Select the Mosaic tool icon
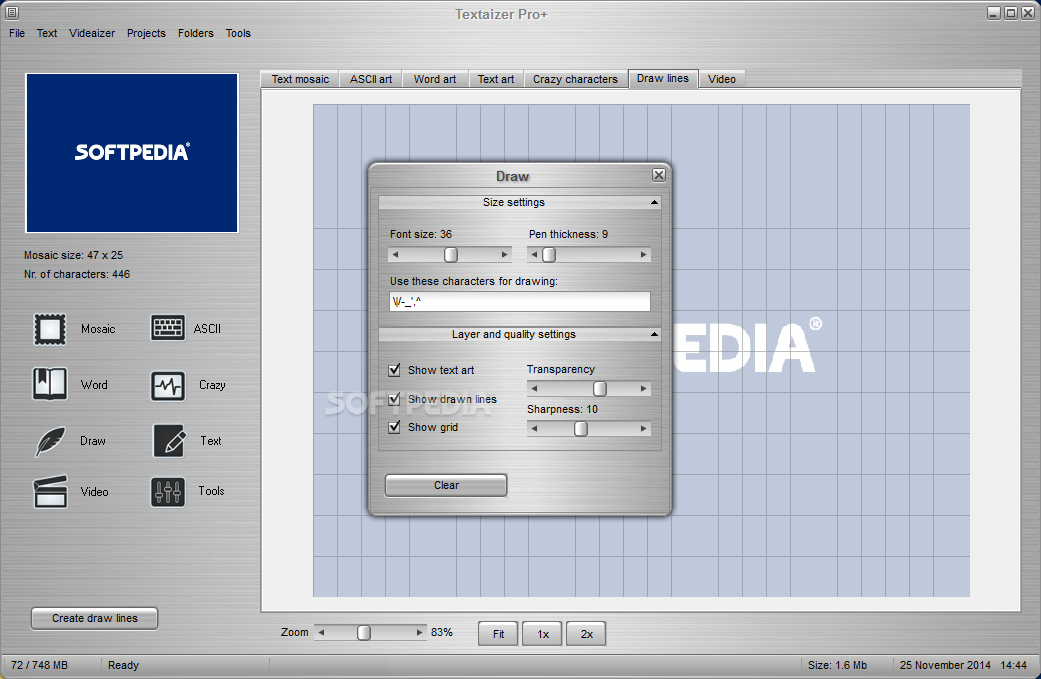The width and height of the screenshot is (1041, 679). click(x=50, y=329)
